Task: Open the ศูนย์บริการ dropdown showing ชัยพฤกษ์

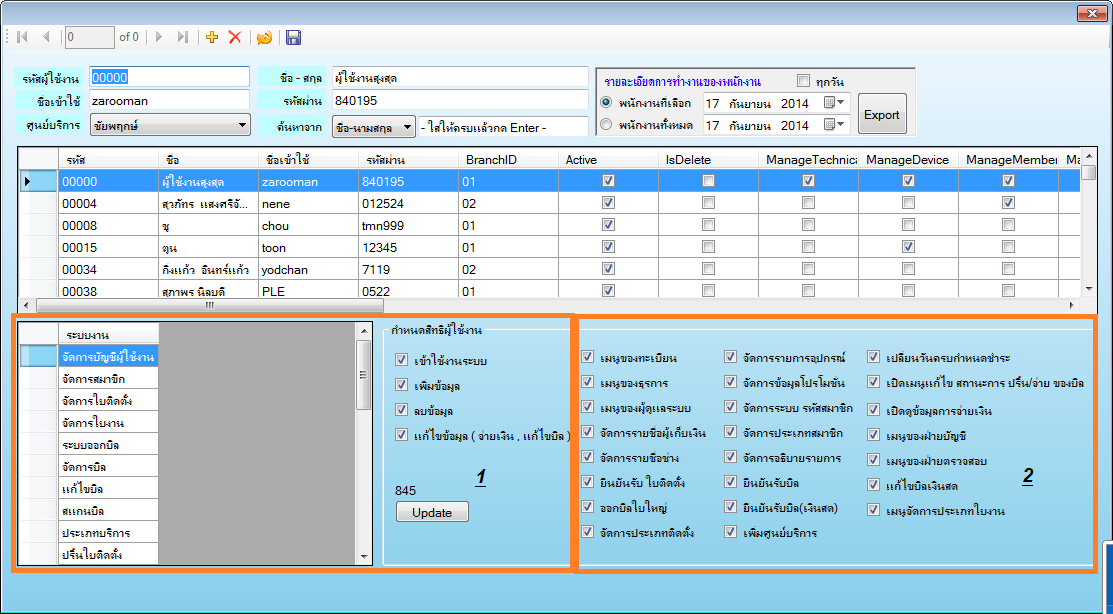Action: coord(243,126)
